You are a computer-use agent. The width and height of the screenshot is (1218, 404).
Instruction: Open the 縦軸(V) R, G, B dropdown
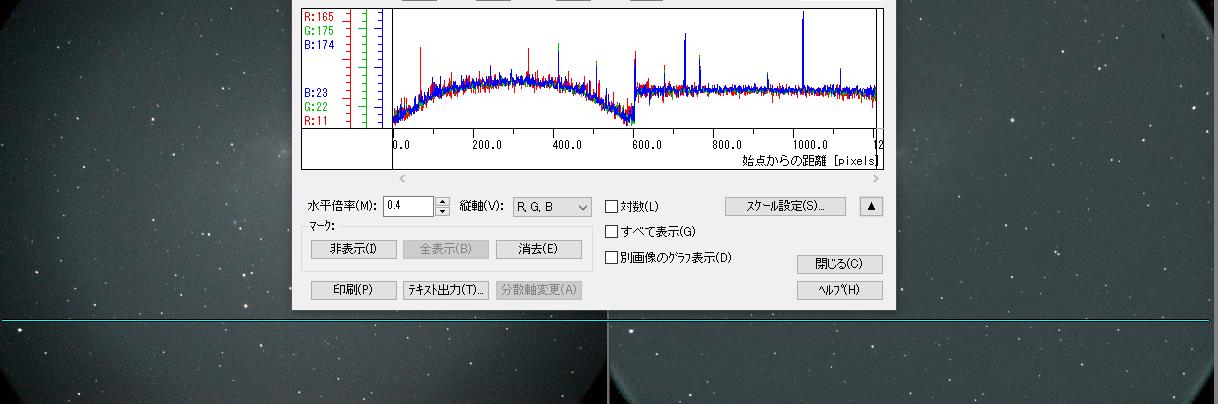[x=552, y=207]
